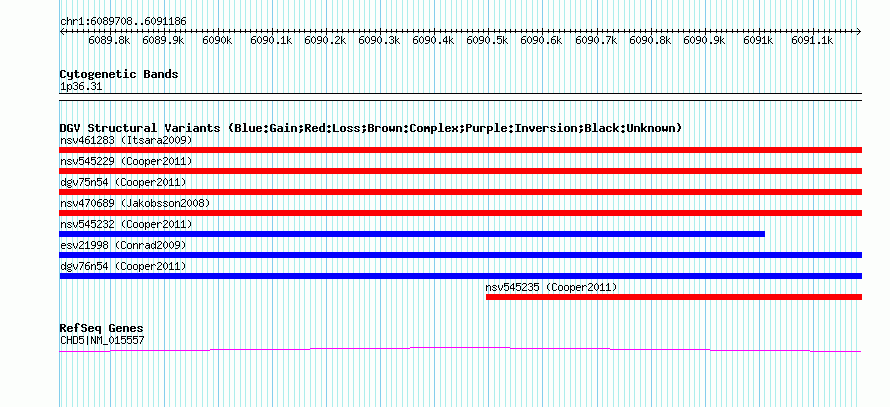Click the red loss bar under nsv545229
This screenshot has height=407, width=890.
[x=460, y=171]
